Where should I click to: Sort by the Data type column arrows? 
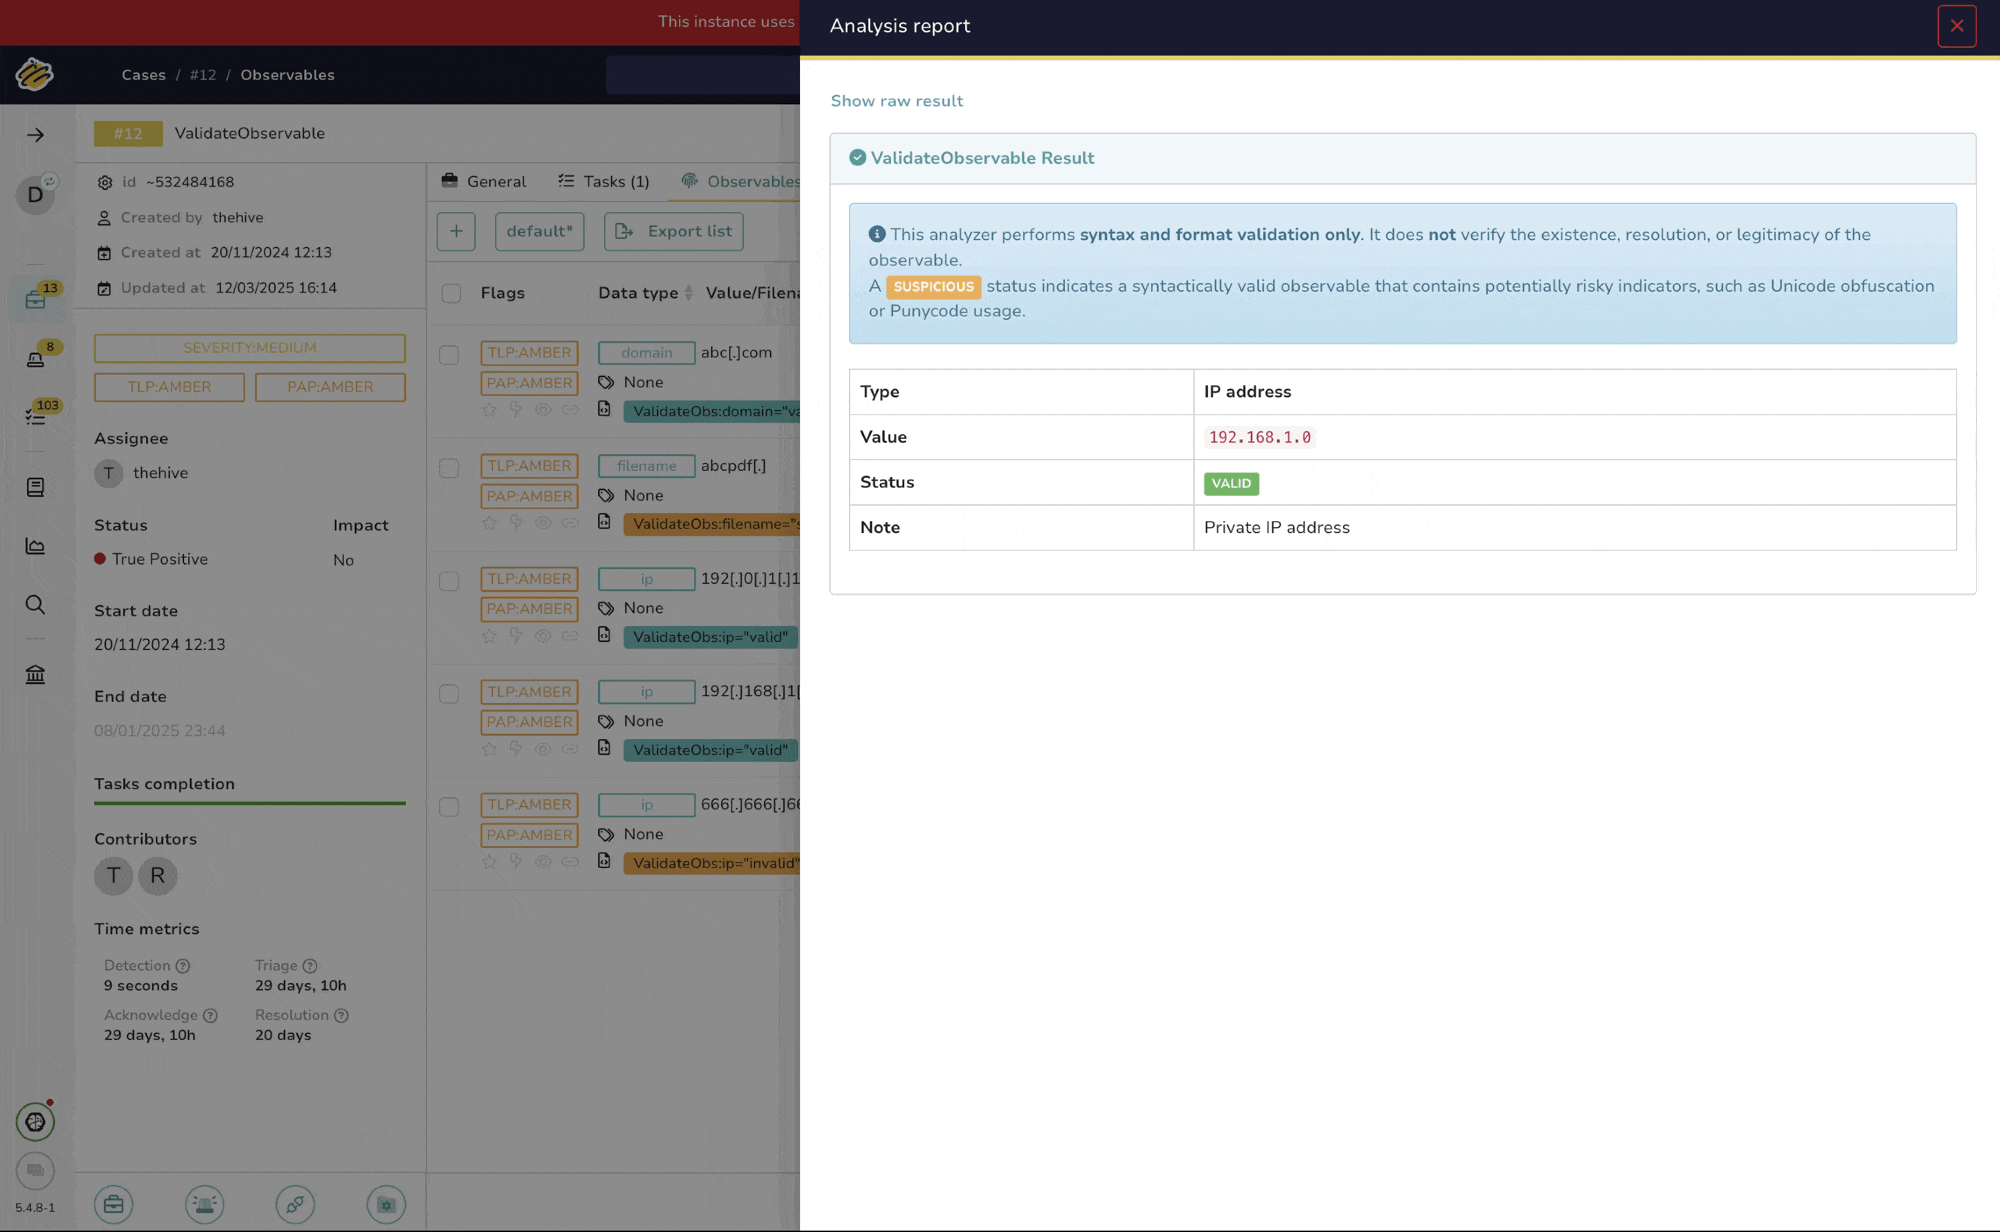tap(688, 293)
